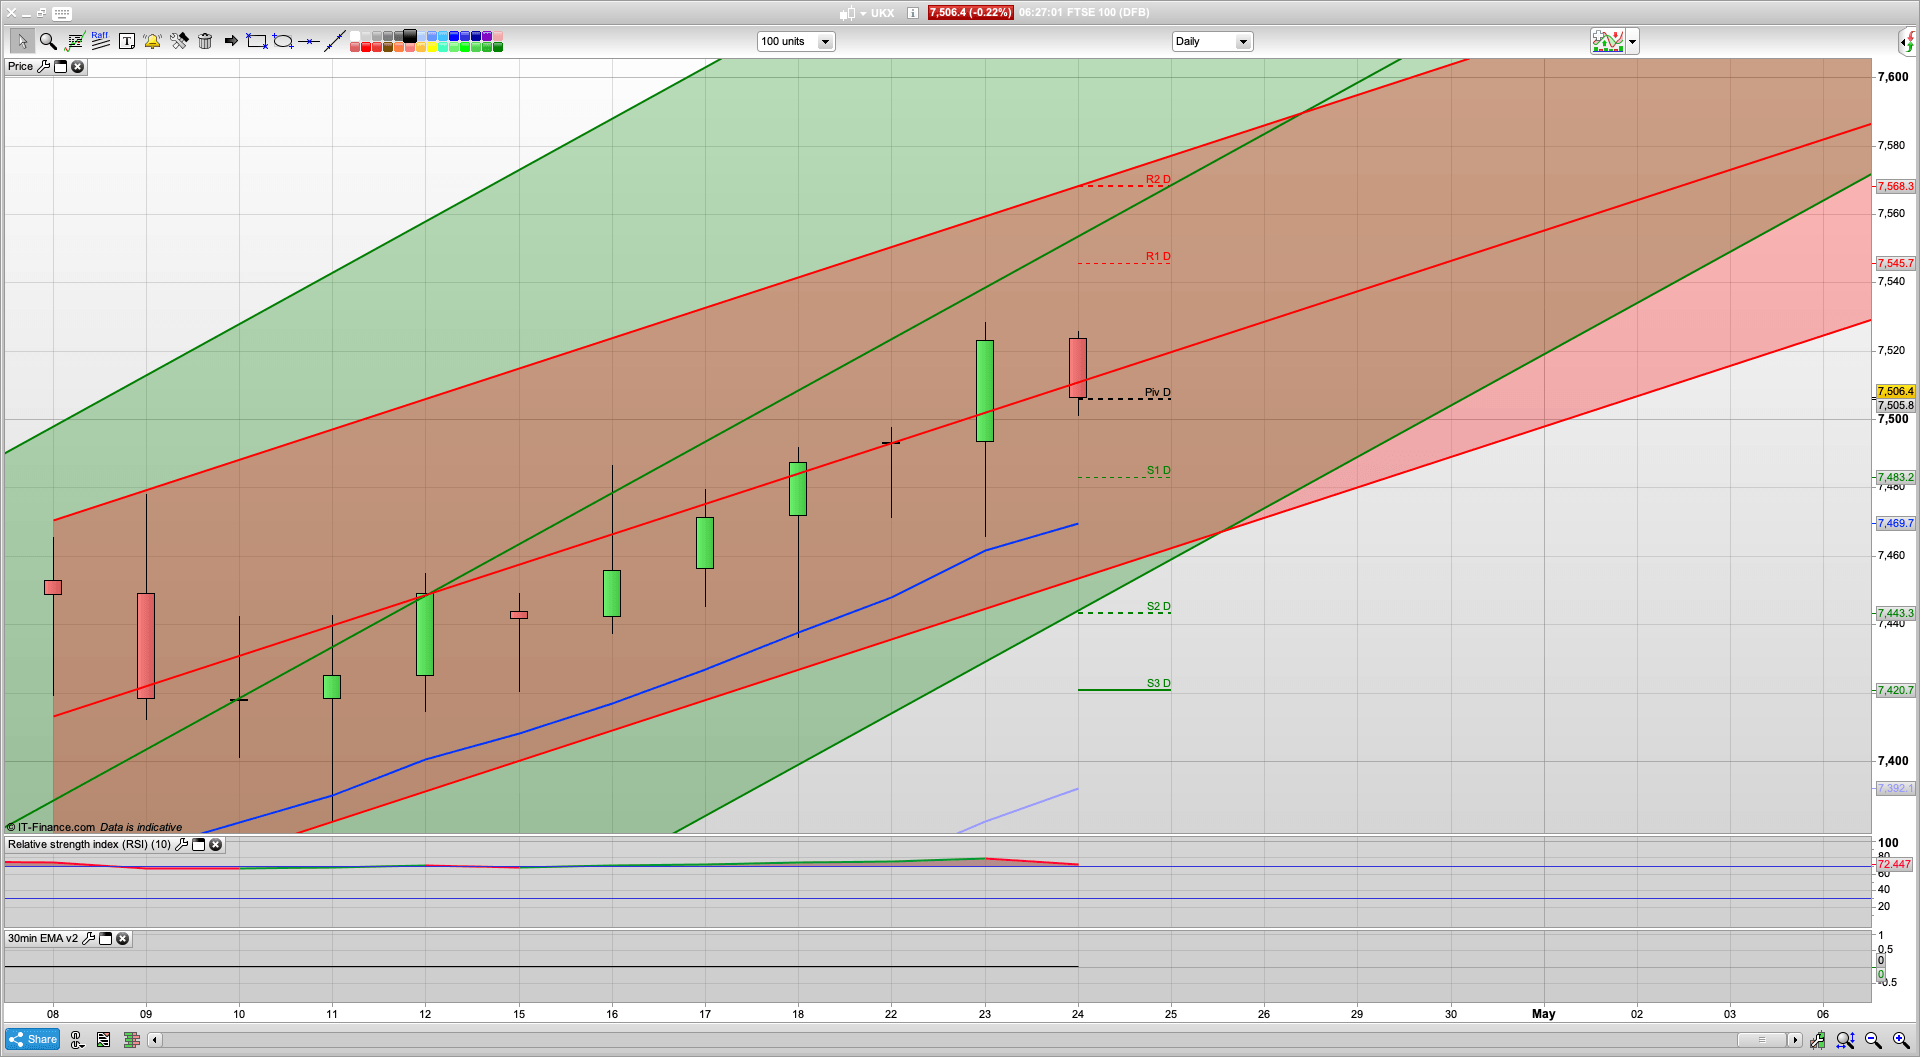Click the right scroll arrow of timeline scrollbar

pyautogui.click(x=1794, y=1040)
